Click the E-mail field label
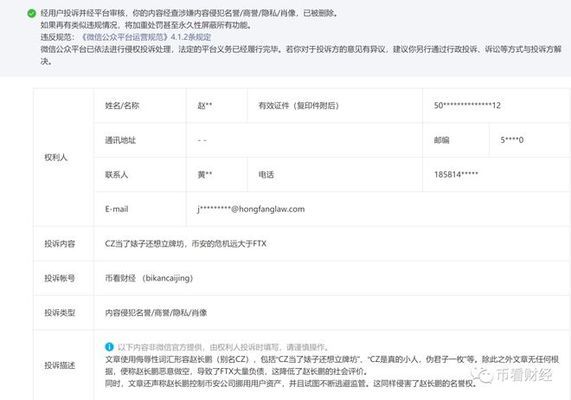571x400 pixels. click(117, 209)
